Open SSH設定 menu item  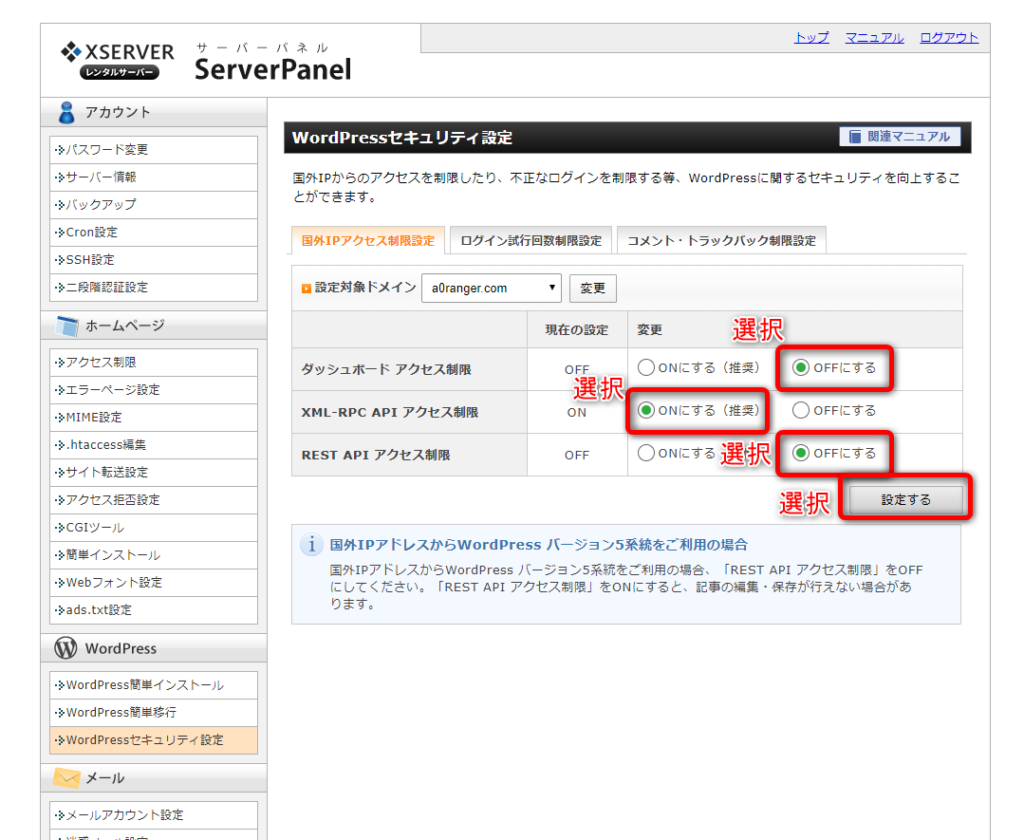153,259
